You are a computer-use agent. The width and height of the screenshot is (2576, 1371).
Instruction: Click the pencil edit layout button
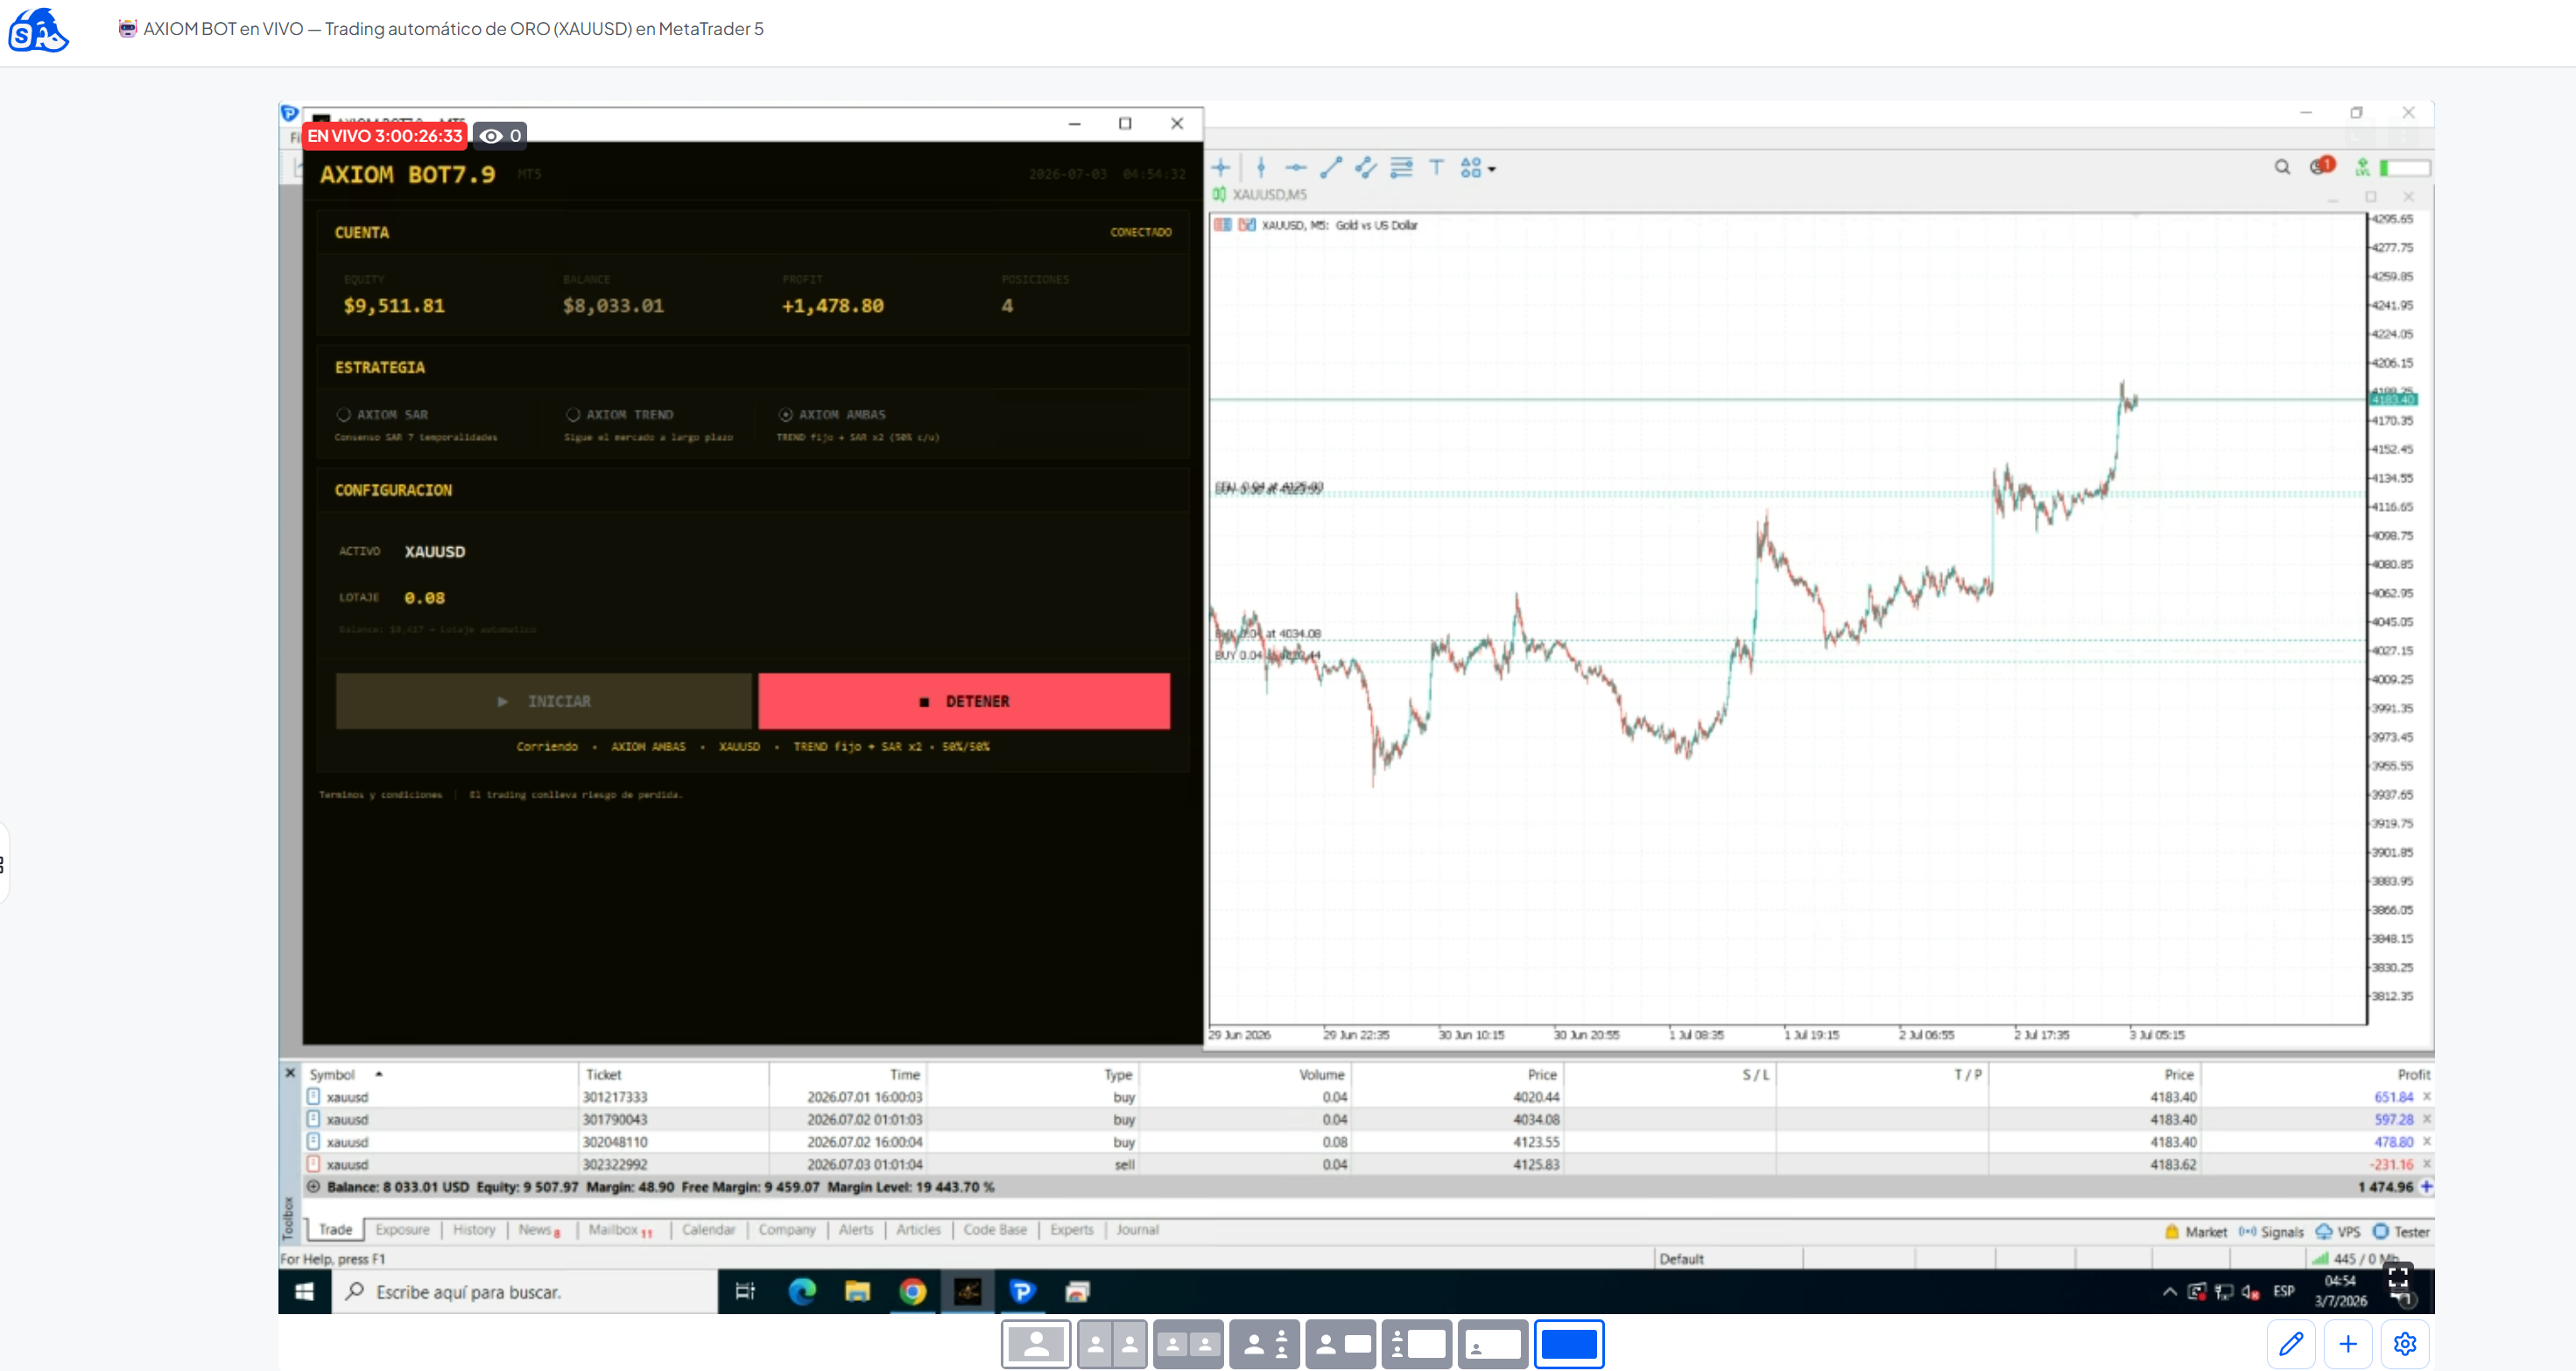(2291, 1344)
